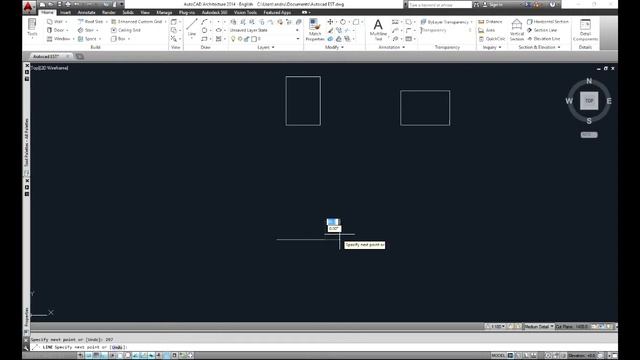This screenshot has width=640, height=360.
Task: Switch to the Featured Apps tab
Action: (277, 13)
